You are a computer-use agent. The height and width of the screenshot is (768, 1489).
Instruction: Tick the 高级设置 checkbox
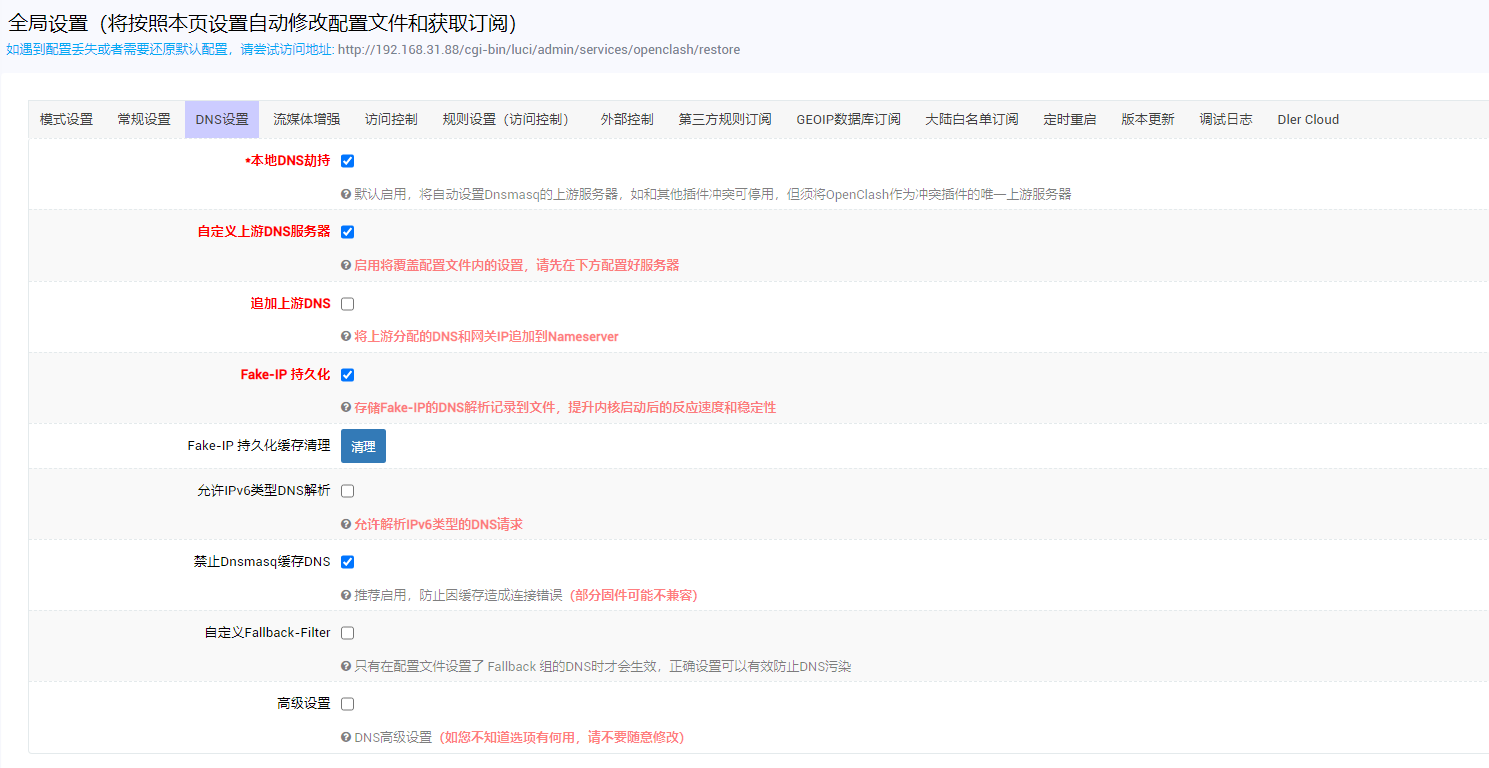[x=347, y=703]
